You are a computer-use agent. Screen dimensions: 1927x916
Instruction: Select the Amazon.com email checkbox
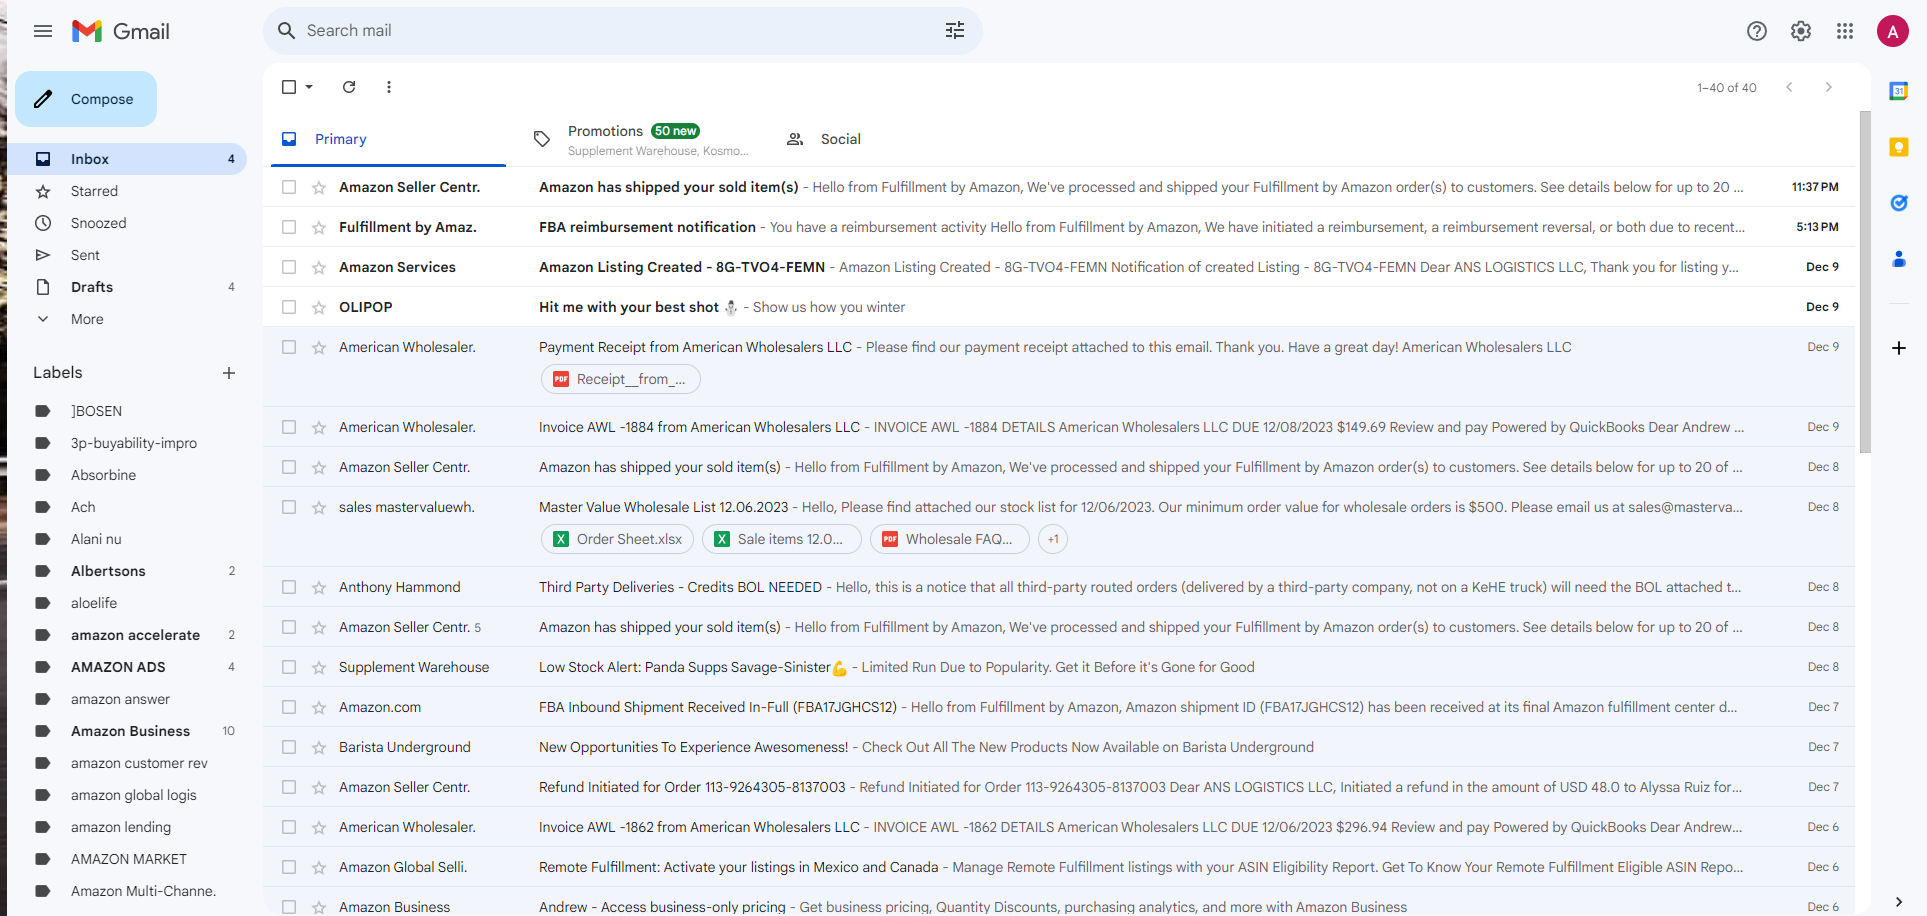click(x=289, y=707)
